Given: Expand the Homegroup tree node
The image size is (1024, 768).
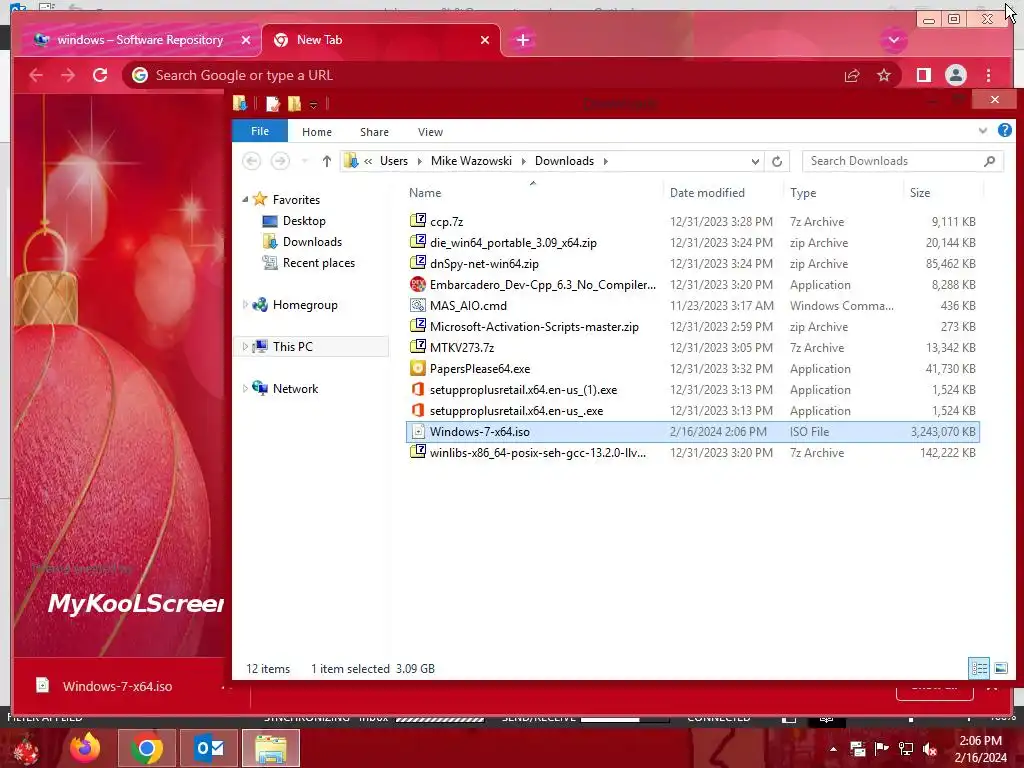Looking at the screenshot, I should click(245, 304).
